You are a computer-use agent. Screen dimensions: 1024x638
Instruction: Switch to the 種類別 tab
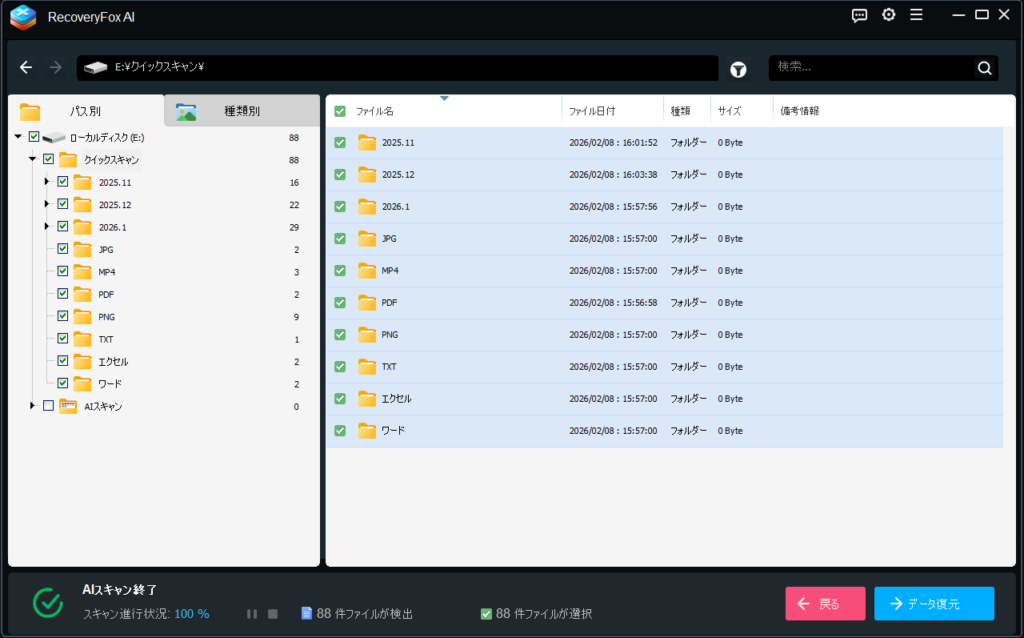[241, 111]
